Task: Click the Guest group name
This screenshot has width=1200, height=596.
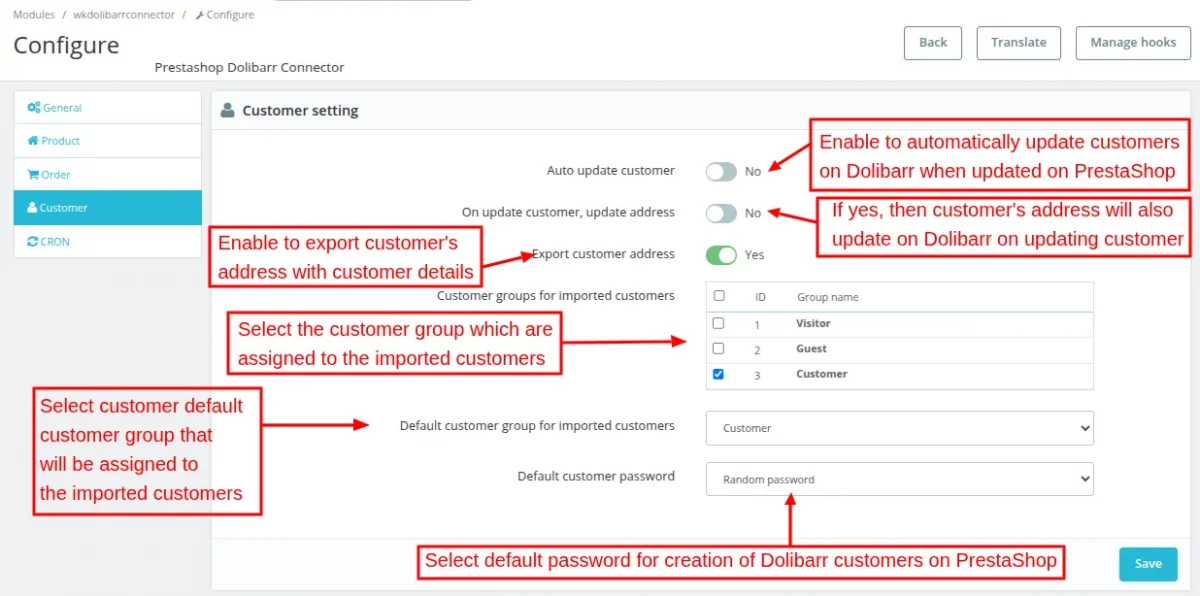Action: point(811,349)
